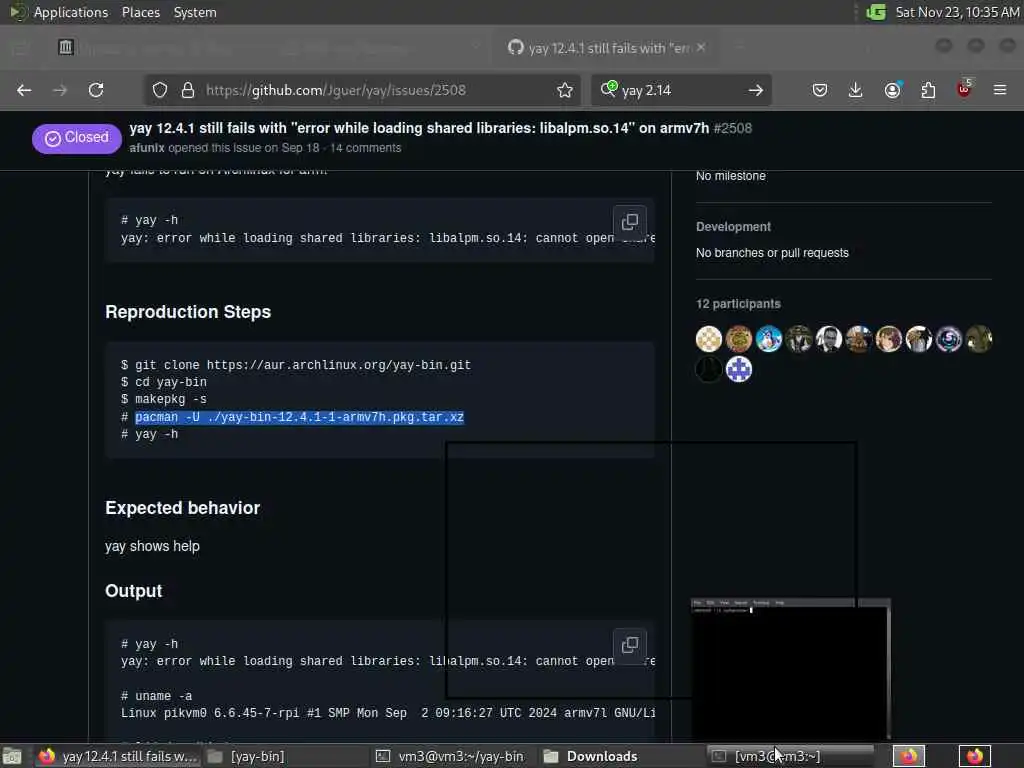Open the extensions puzzle icon
Screen dimensions: 1024x768
928,90
